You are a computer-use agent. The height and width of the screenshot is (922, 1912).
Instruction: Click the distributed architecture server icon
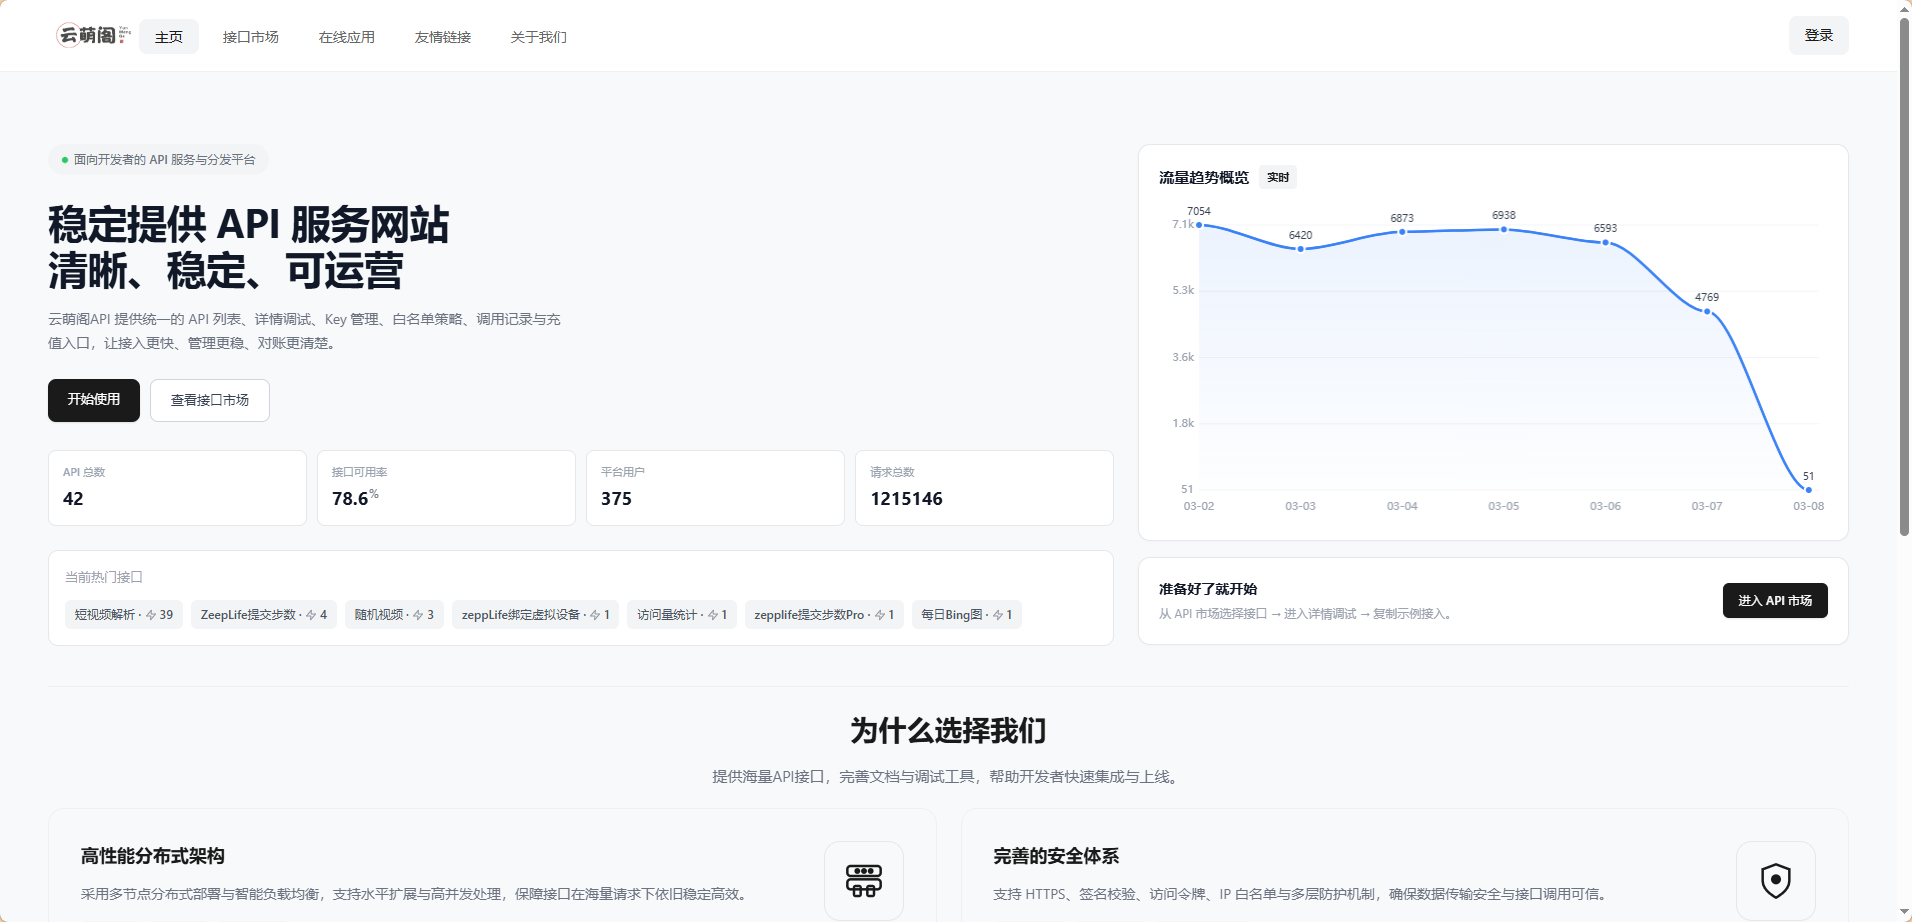[x=864, y=881]
